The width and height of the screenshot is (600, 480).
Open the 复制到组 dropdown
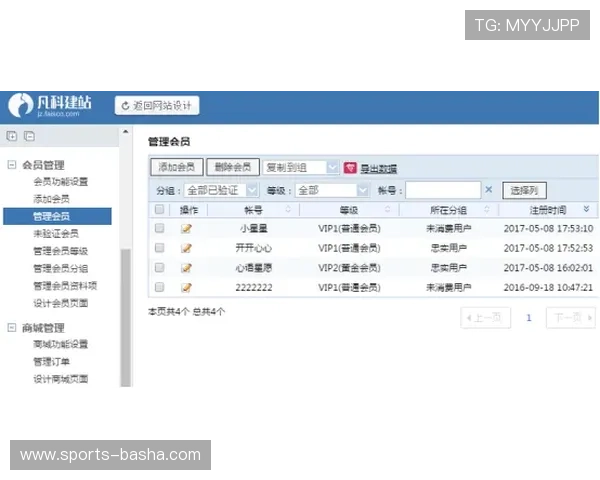301,167
